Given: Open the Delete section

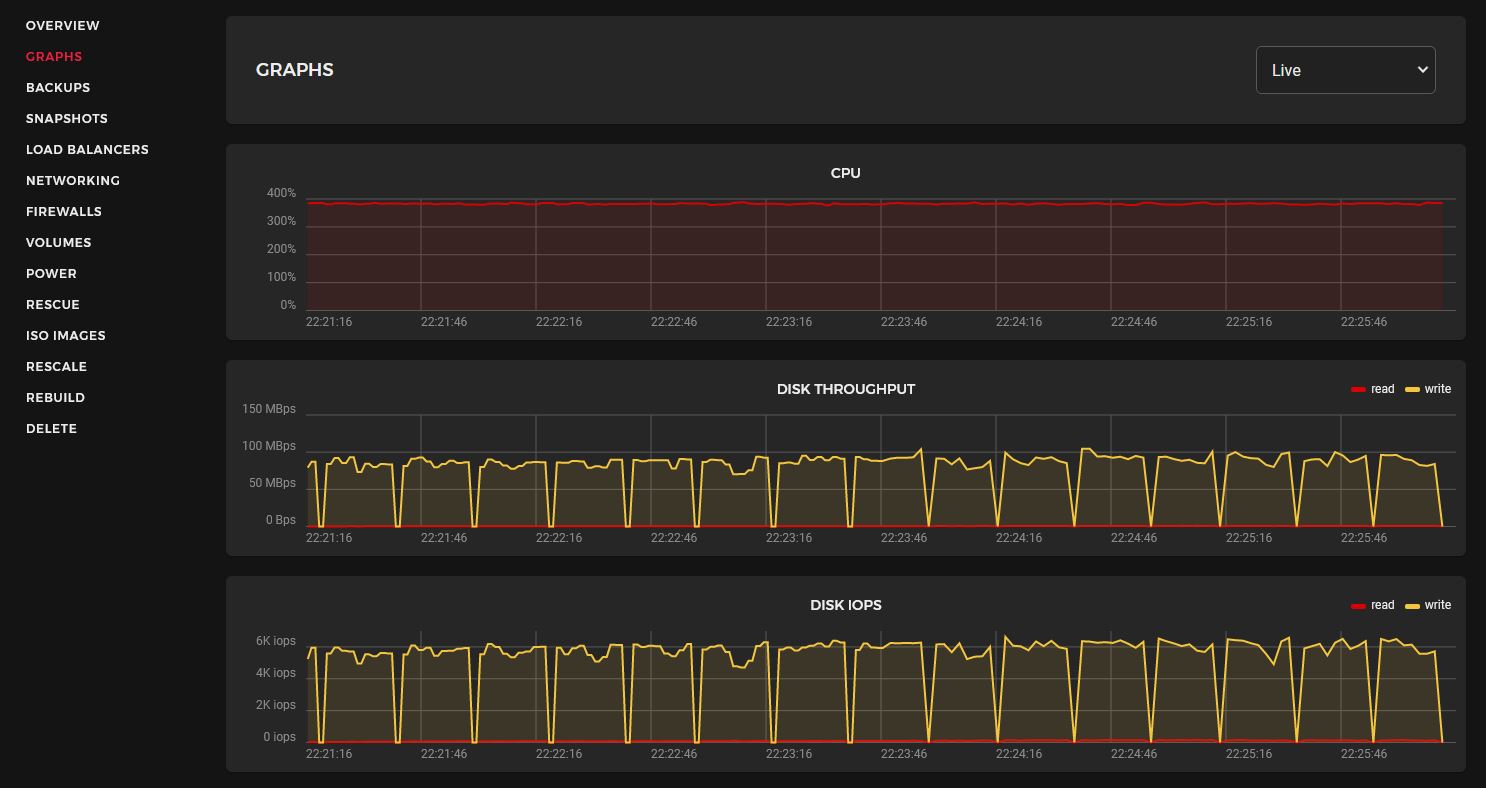Looking at the screenshot, I should coord(51,428).
